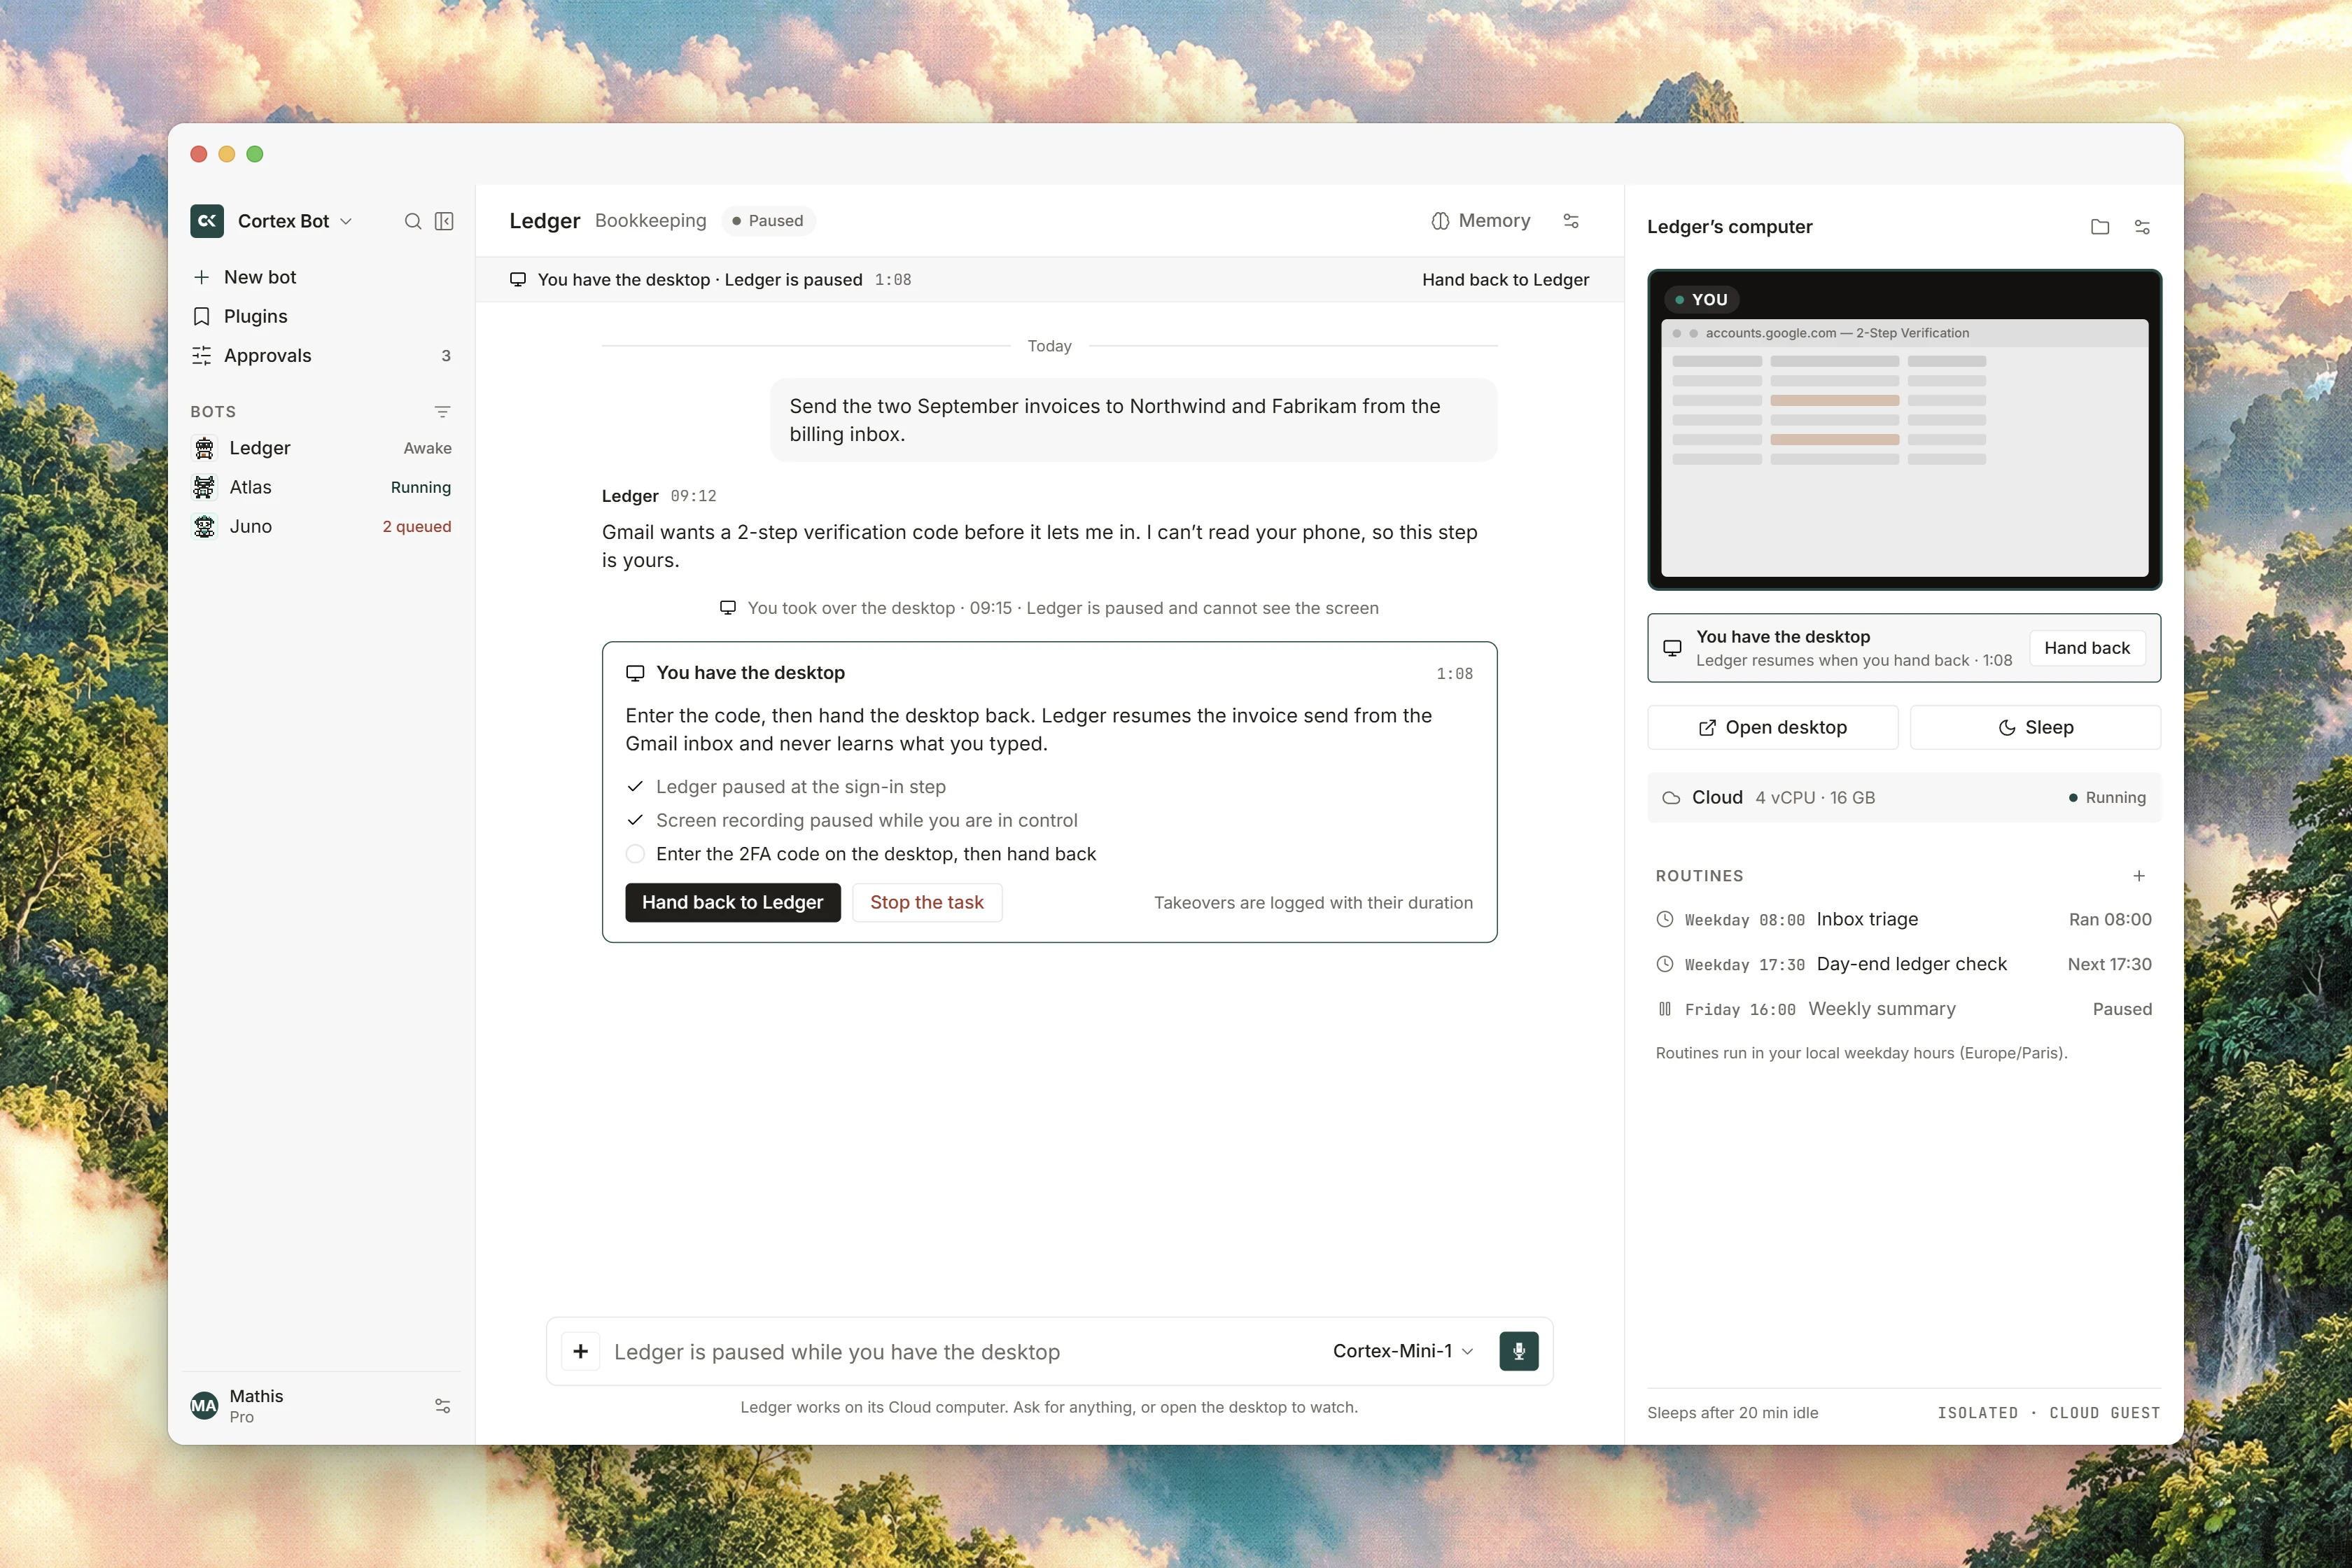Click the 2 queued status for Juno
Screen dimensions: 2352x1568
click(417, 527)
